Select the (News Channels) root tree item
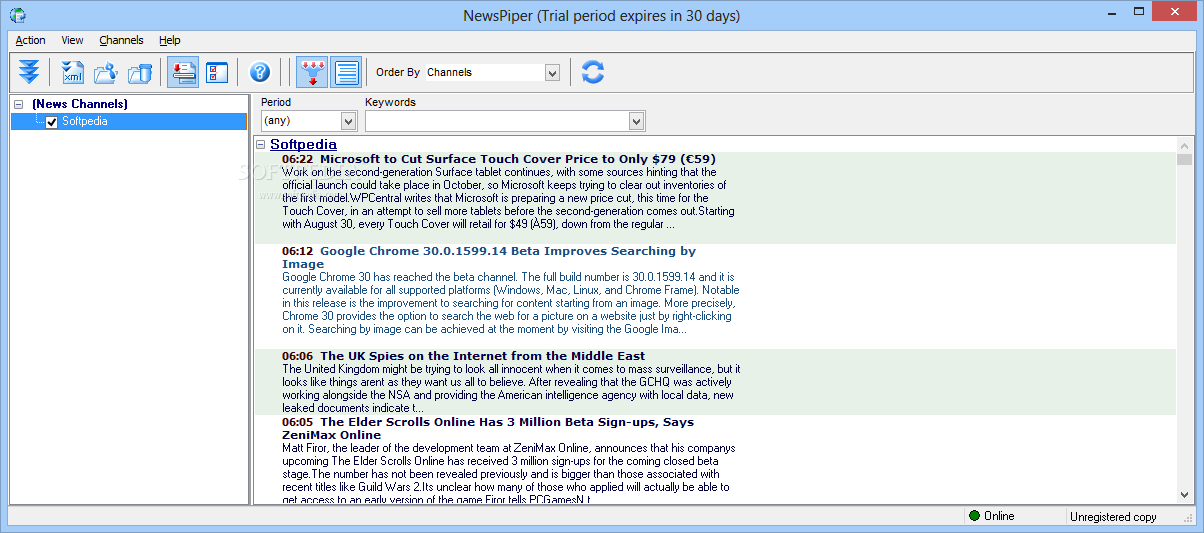The height and width of the screenshot is (533, 1204). point(80,104)
